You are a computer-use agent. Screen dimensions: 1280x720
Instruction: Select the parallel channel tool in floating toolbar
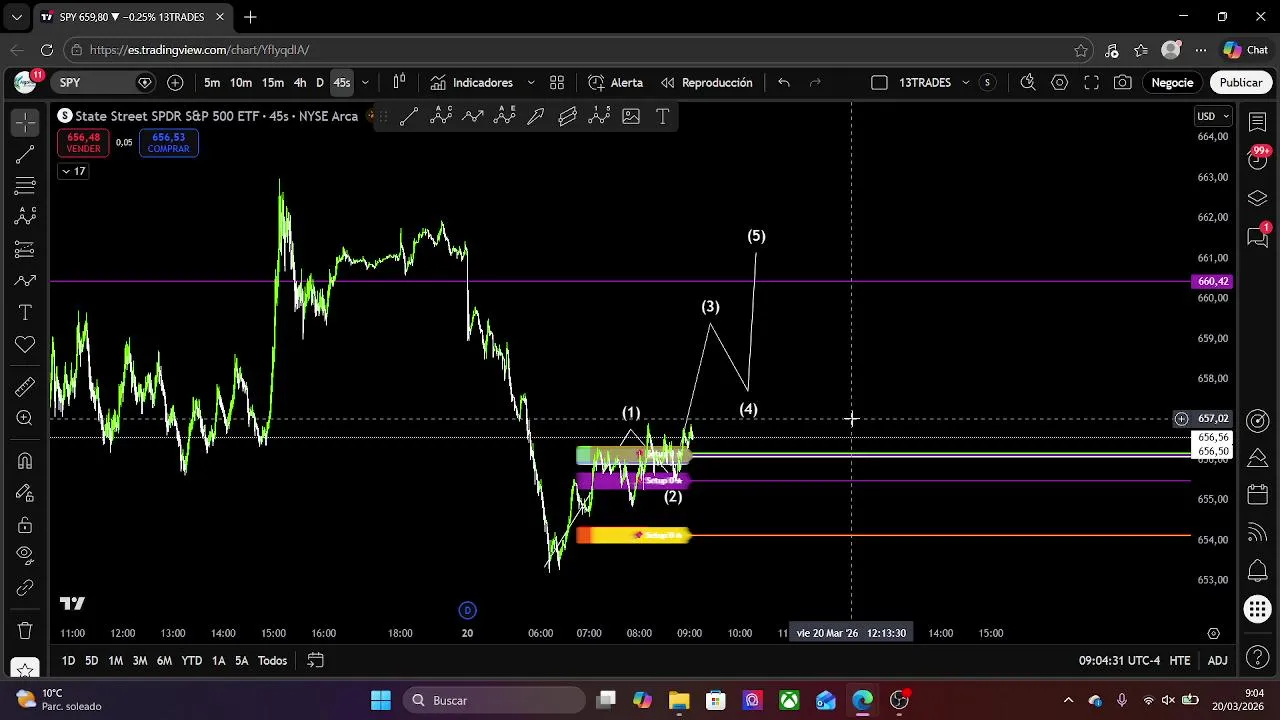[x=568, y=116]
